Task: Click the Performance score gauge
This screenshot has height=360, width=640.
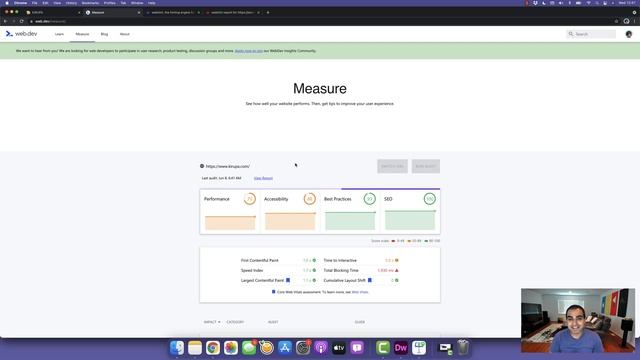Action: (249, 199)
